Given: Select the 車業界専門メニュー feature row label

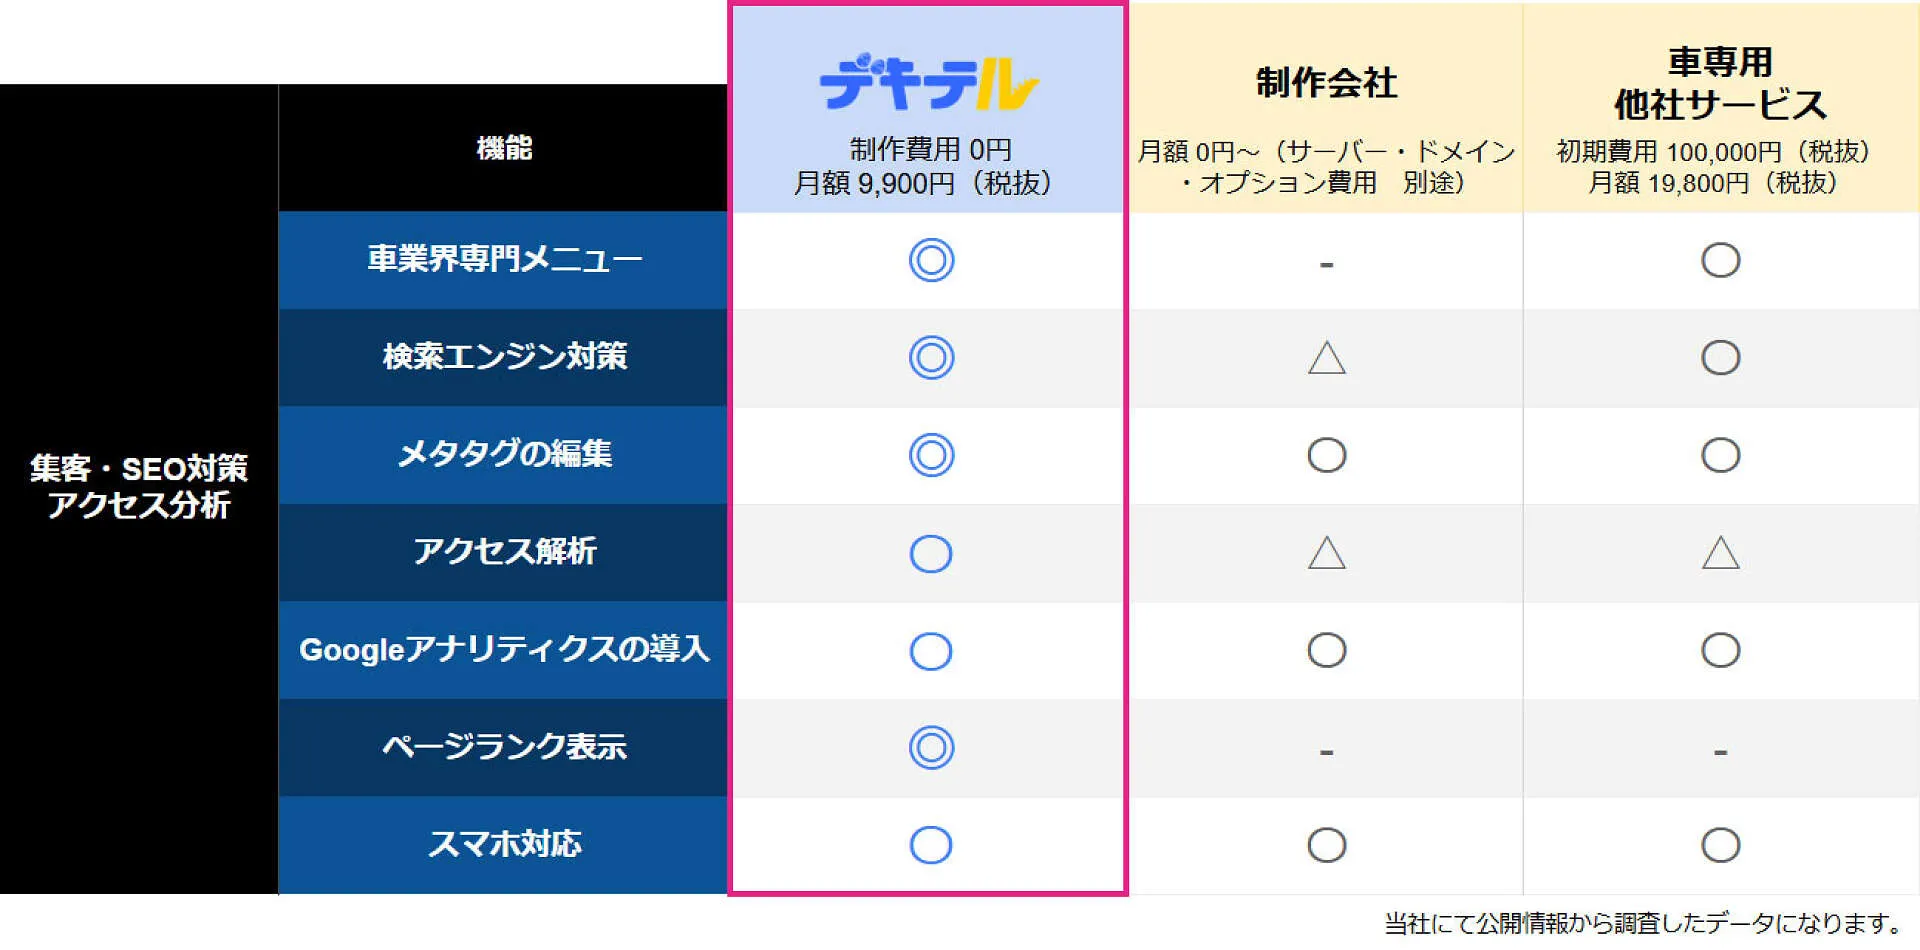Looking at the screenshot, I should (503, 260).
